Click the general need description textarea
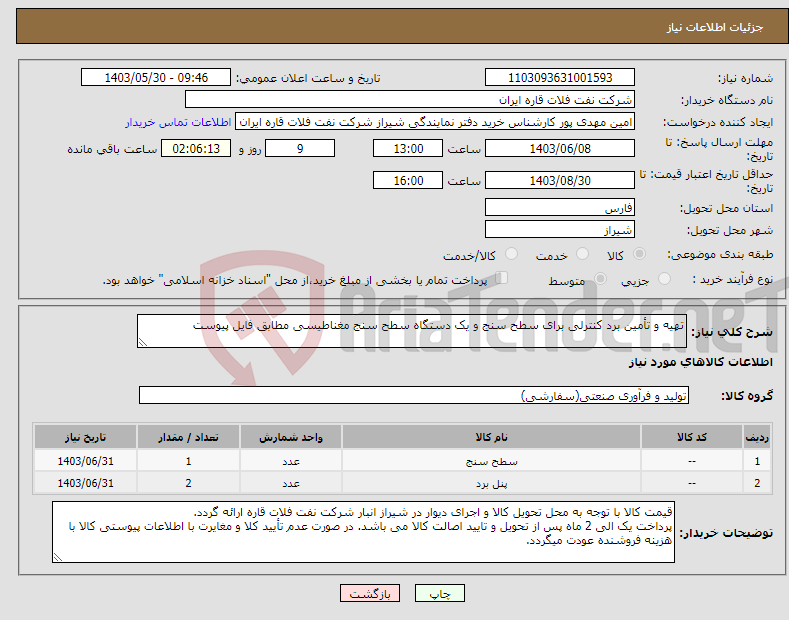 412,331
